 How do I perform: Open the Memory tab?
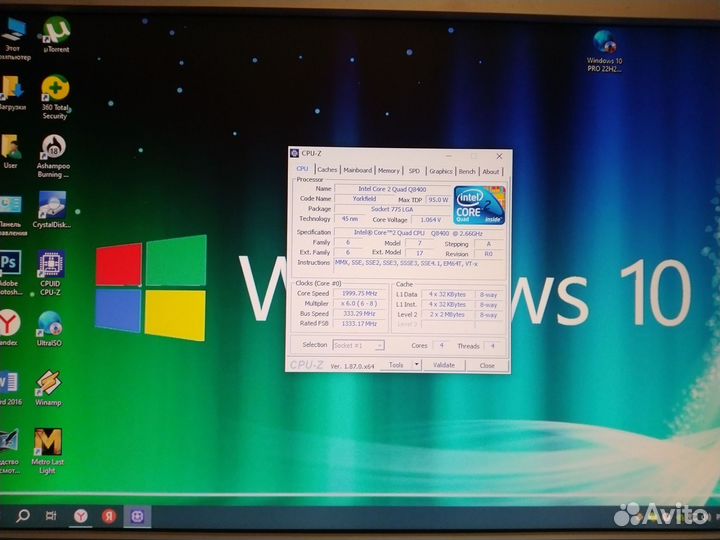[388, 170]
